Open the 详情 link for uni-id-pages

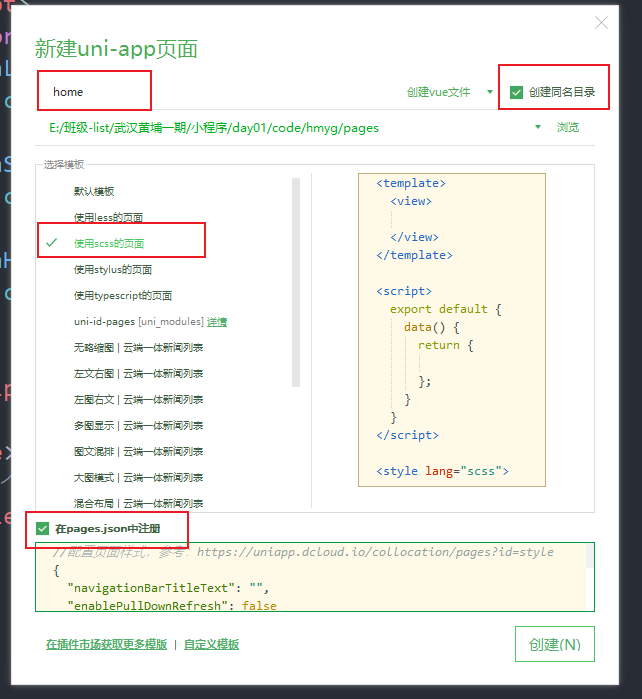(x=217, y=321)
